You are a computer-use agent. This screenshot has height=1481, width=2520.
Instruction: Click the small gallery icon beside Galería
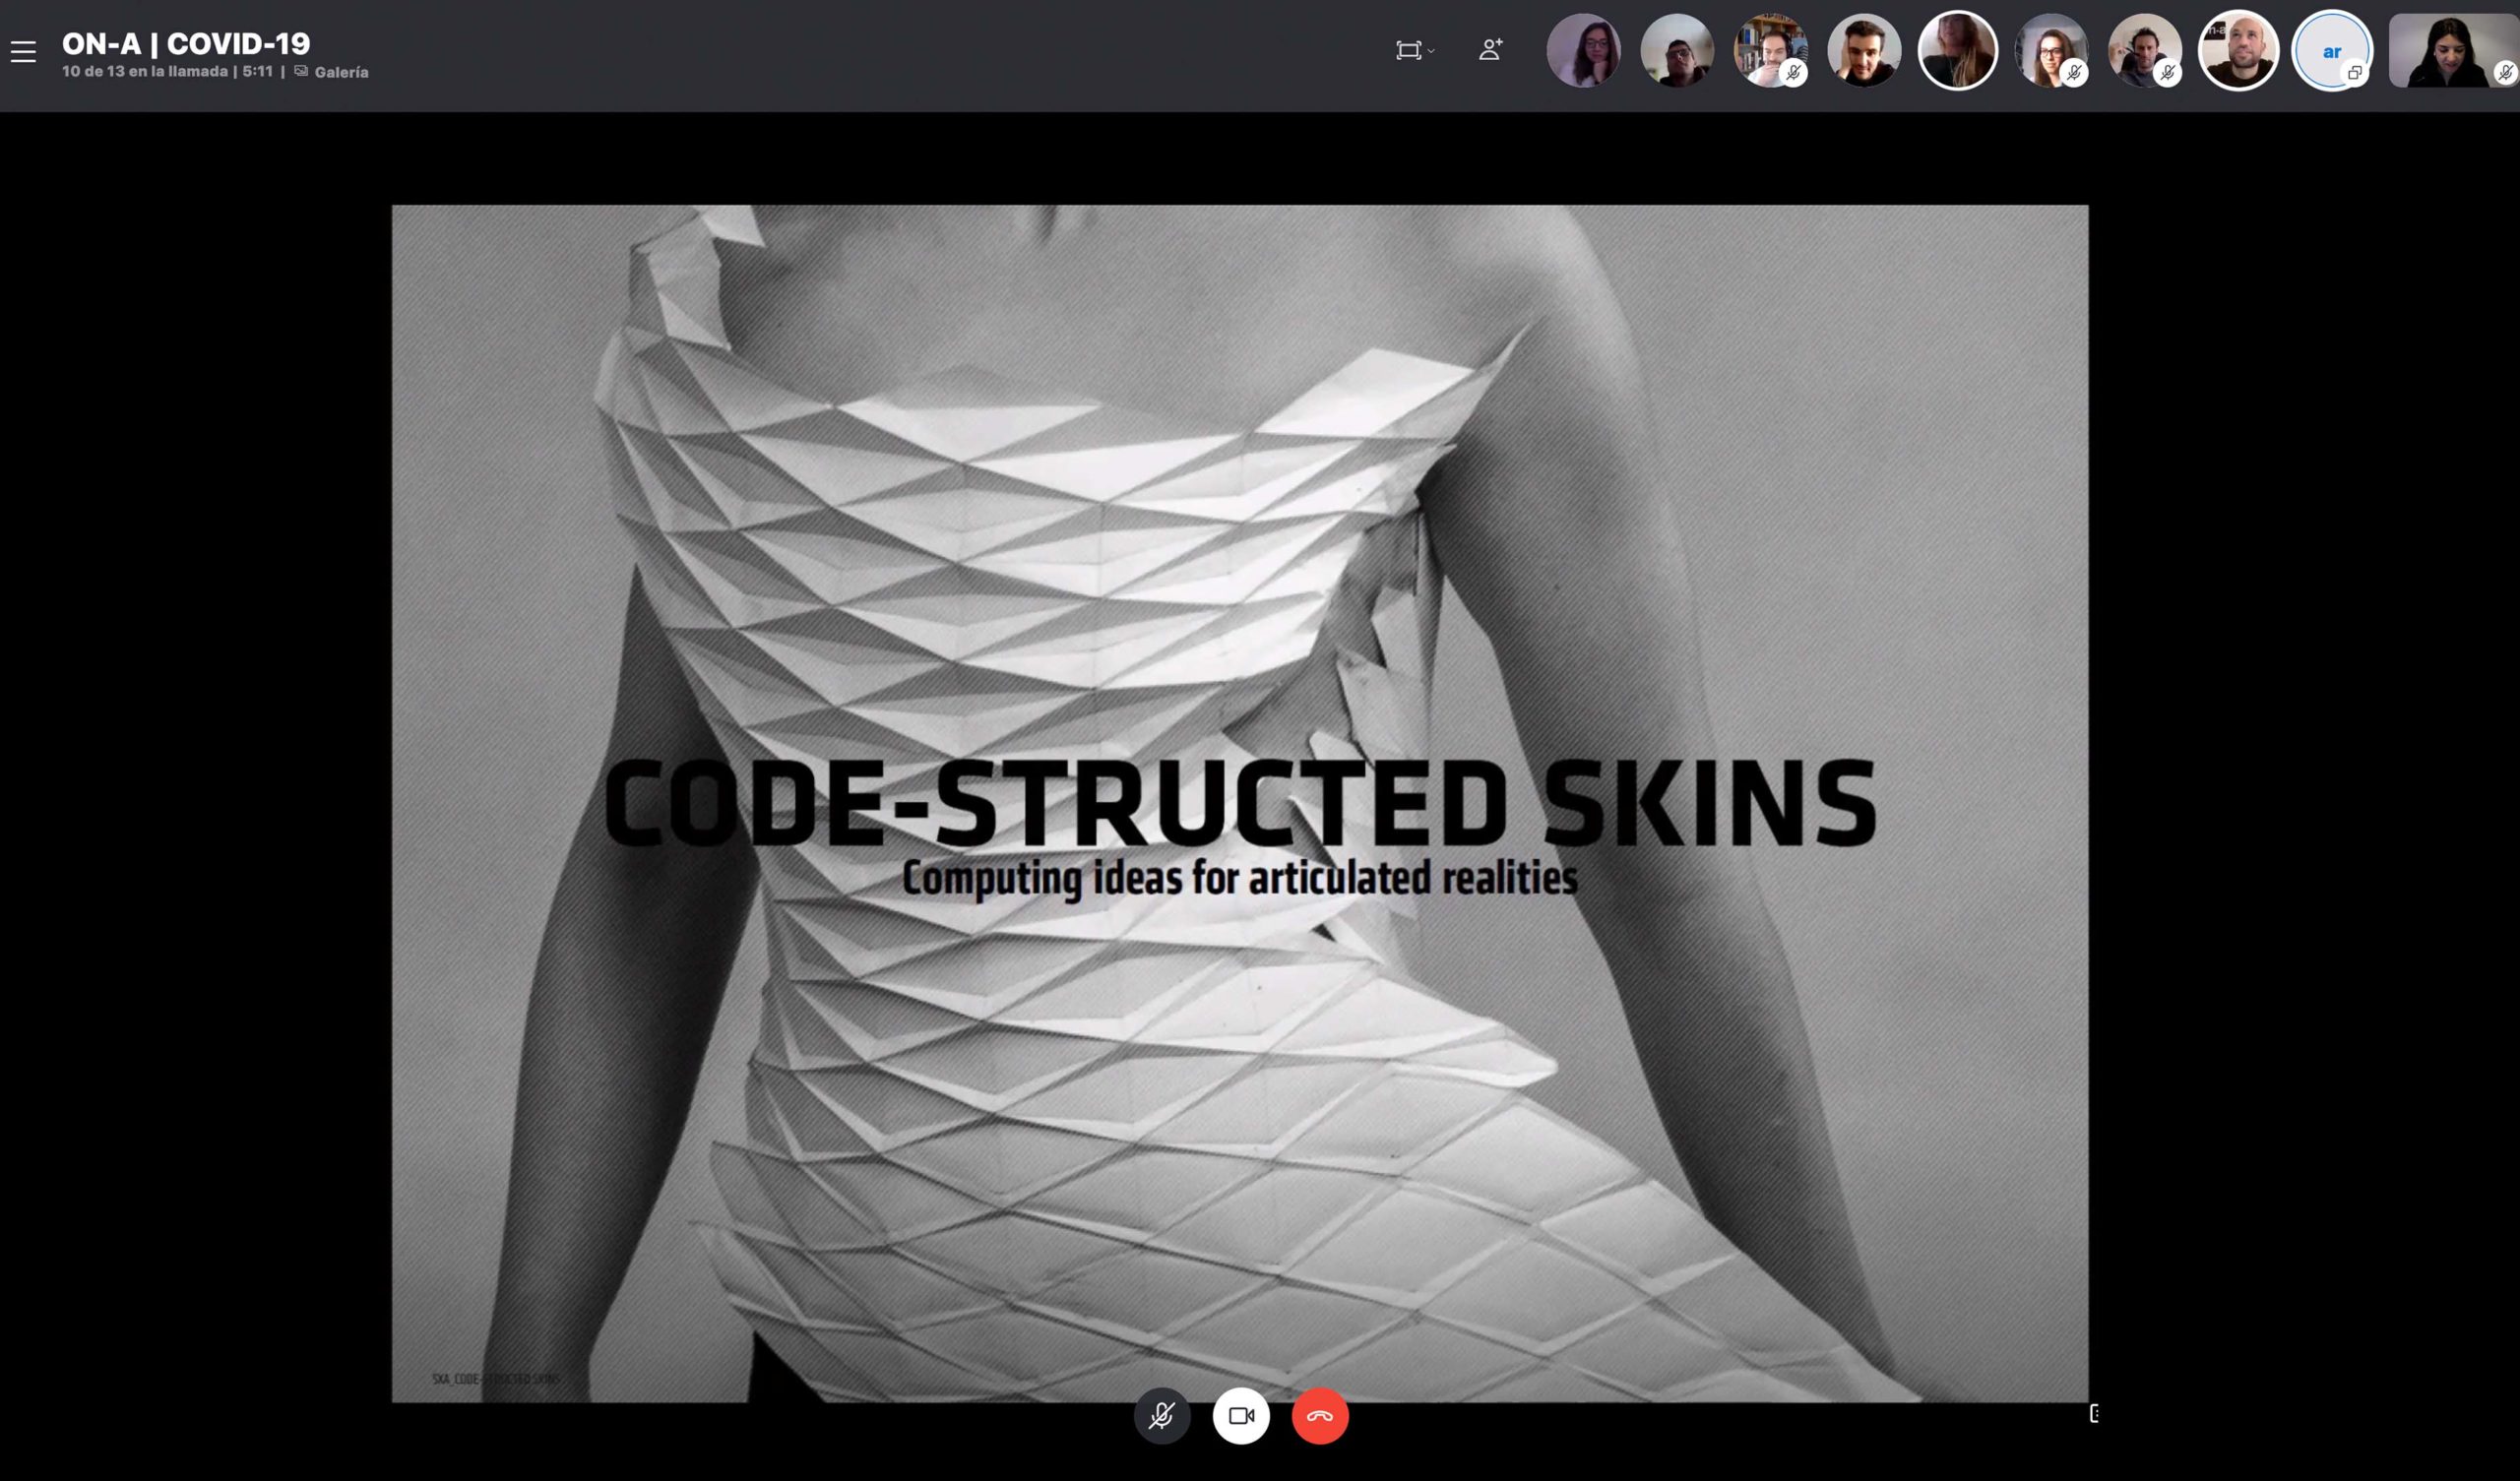[x=301, y=71]
